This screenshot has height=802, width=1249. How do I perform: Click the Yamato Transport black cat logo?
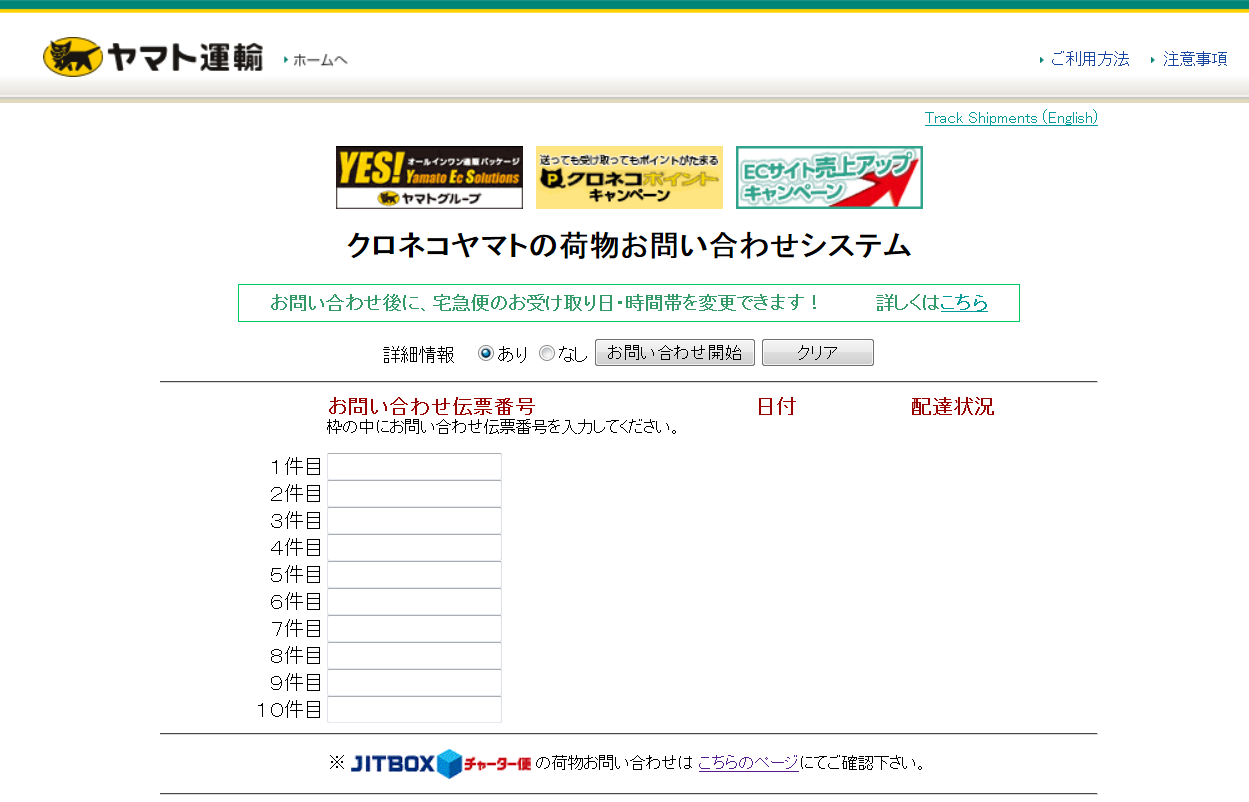pos(152,58)
